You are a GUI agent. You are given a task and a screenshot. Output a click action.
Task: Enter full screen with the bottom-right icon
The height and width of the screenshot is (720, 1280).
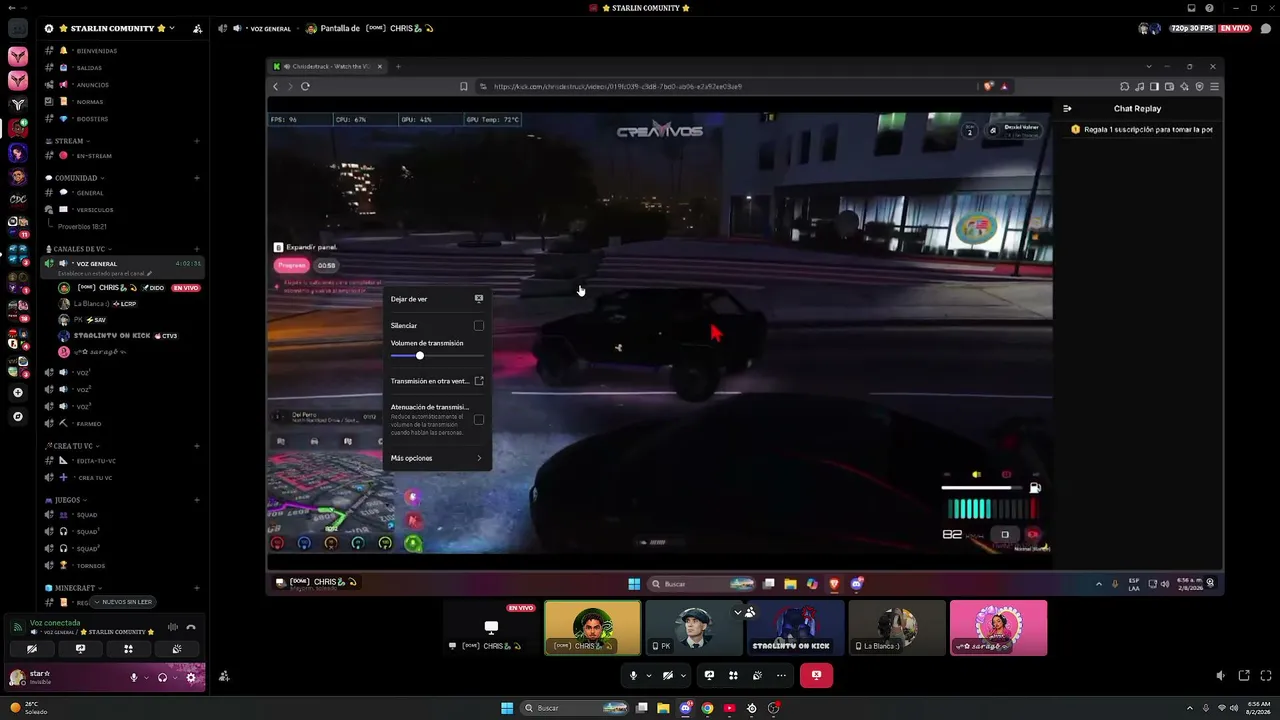(1267, 676)
